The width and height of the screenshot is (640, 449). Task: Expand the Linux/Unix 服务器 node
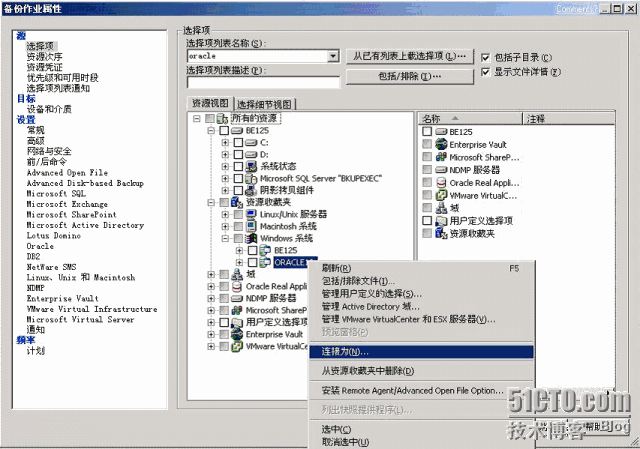(225, 214)
